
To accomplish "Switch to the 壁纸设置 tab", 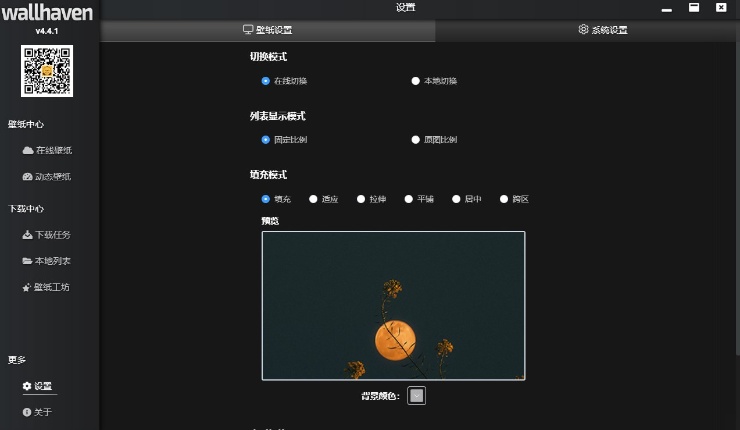I will point(268,30).
